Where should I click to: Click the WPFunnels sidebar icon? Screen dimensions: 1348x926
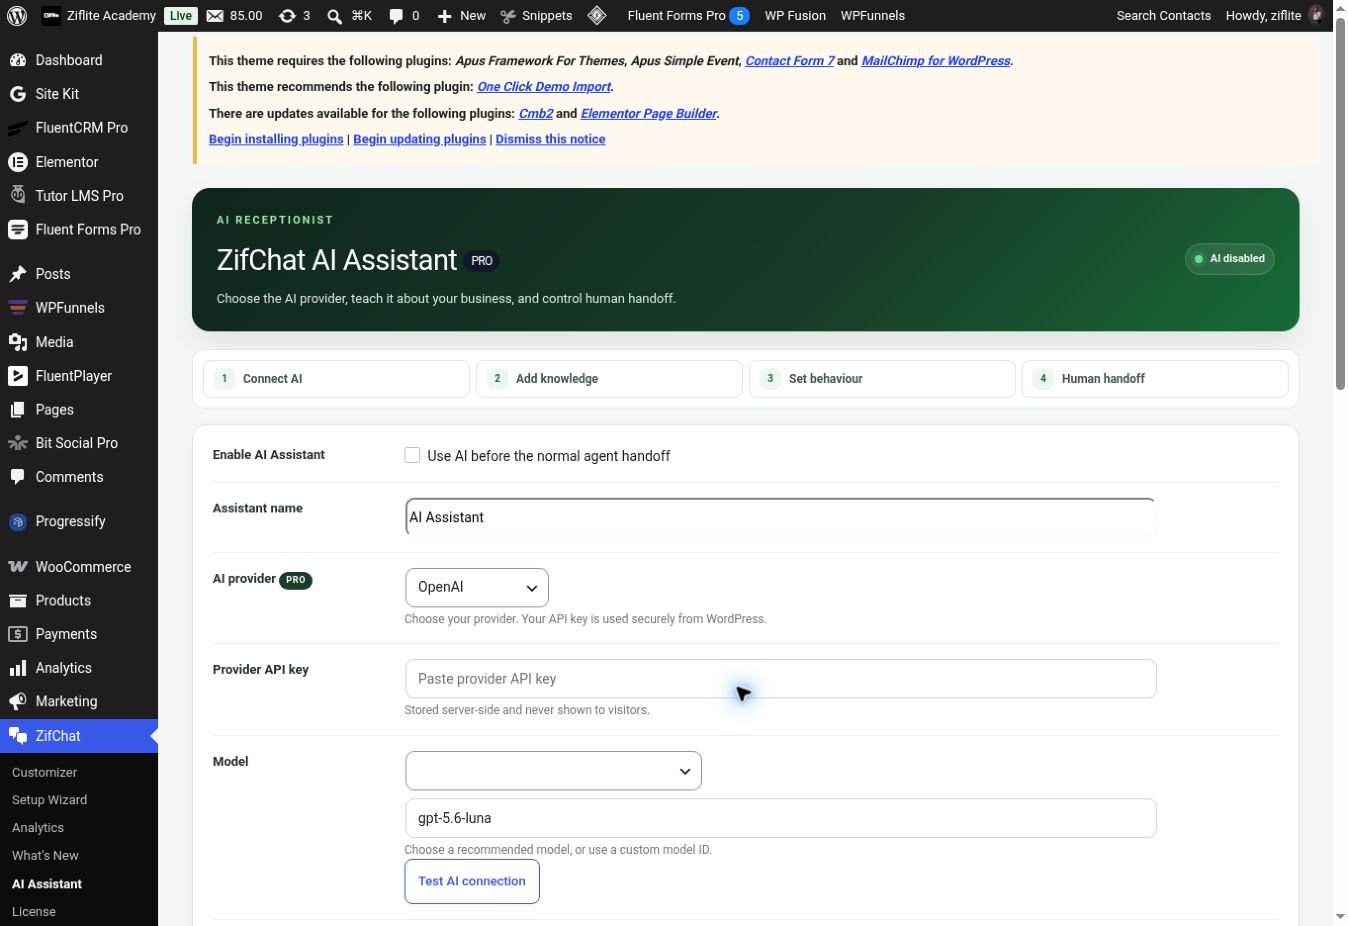click(18, 308)
